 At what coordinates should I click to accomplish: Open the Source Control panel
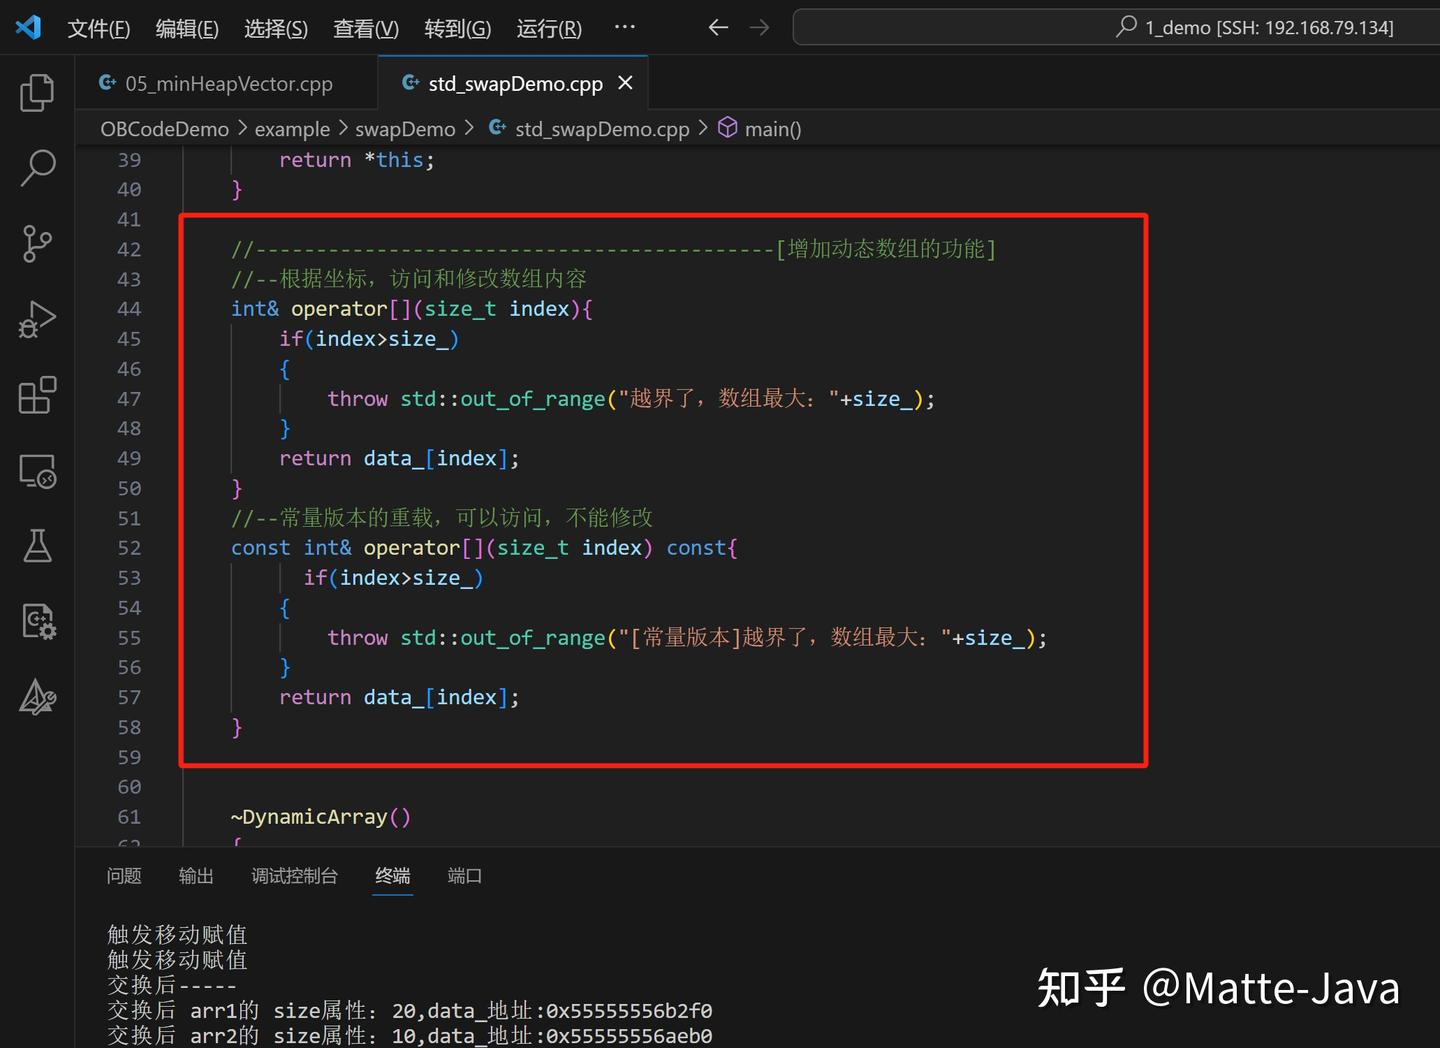click(37, 243)
